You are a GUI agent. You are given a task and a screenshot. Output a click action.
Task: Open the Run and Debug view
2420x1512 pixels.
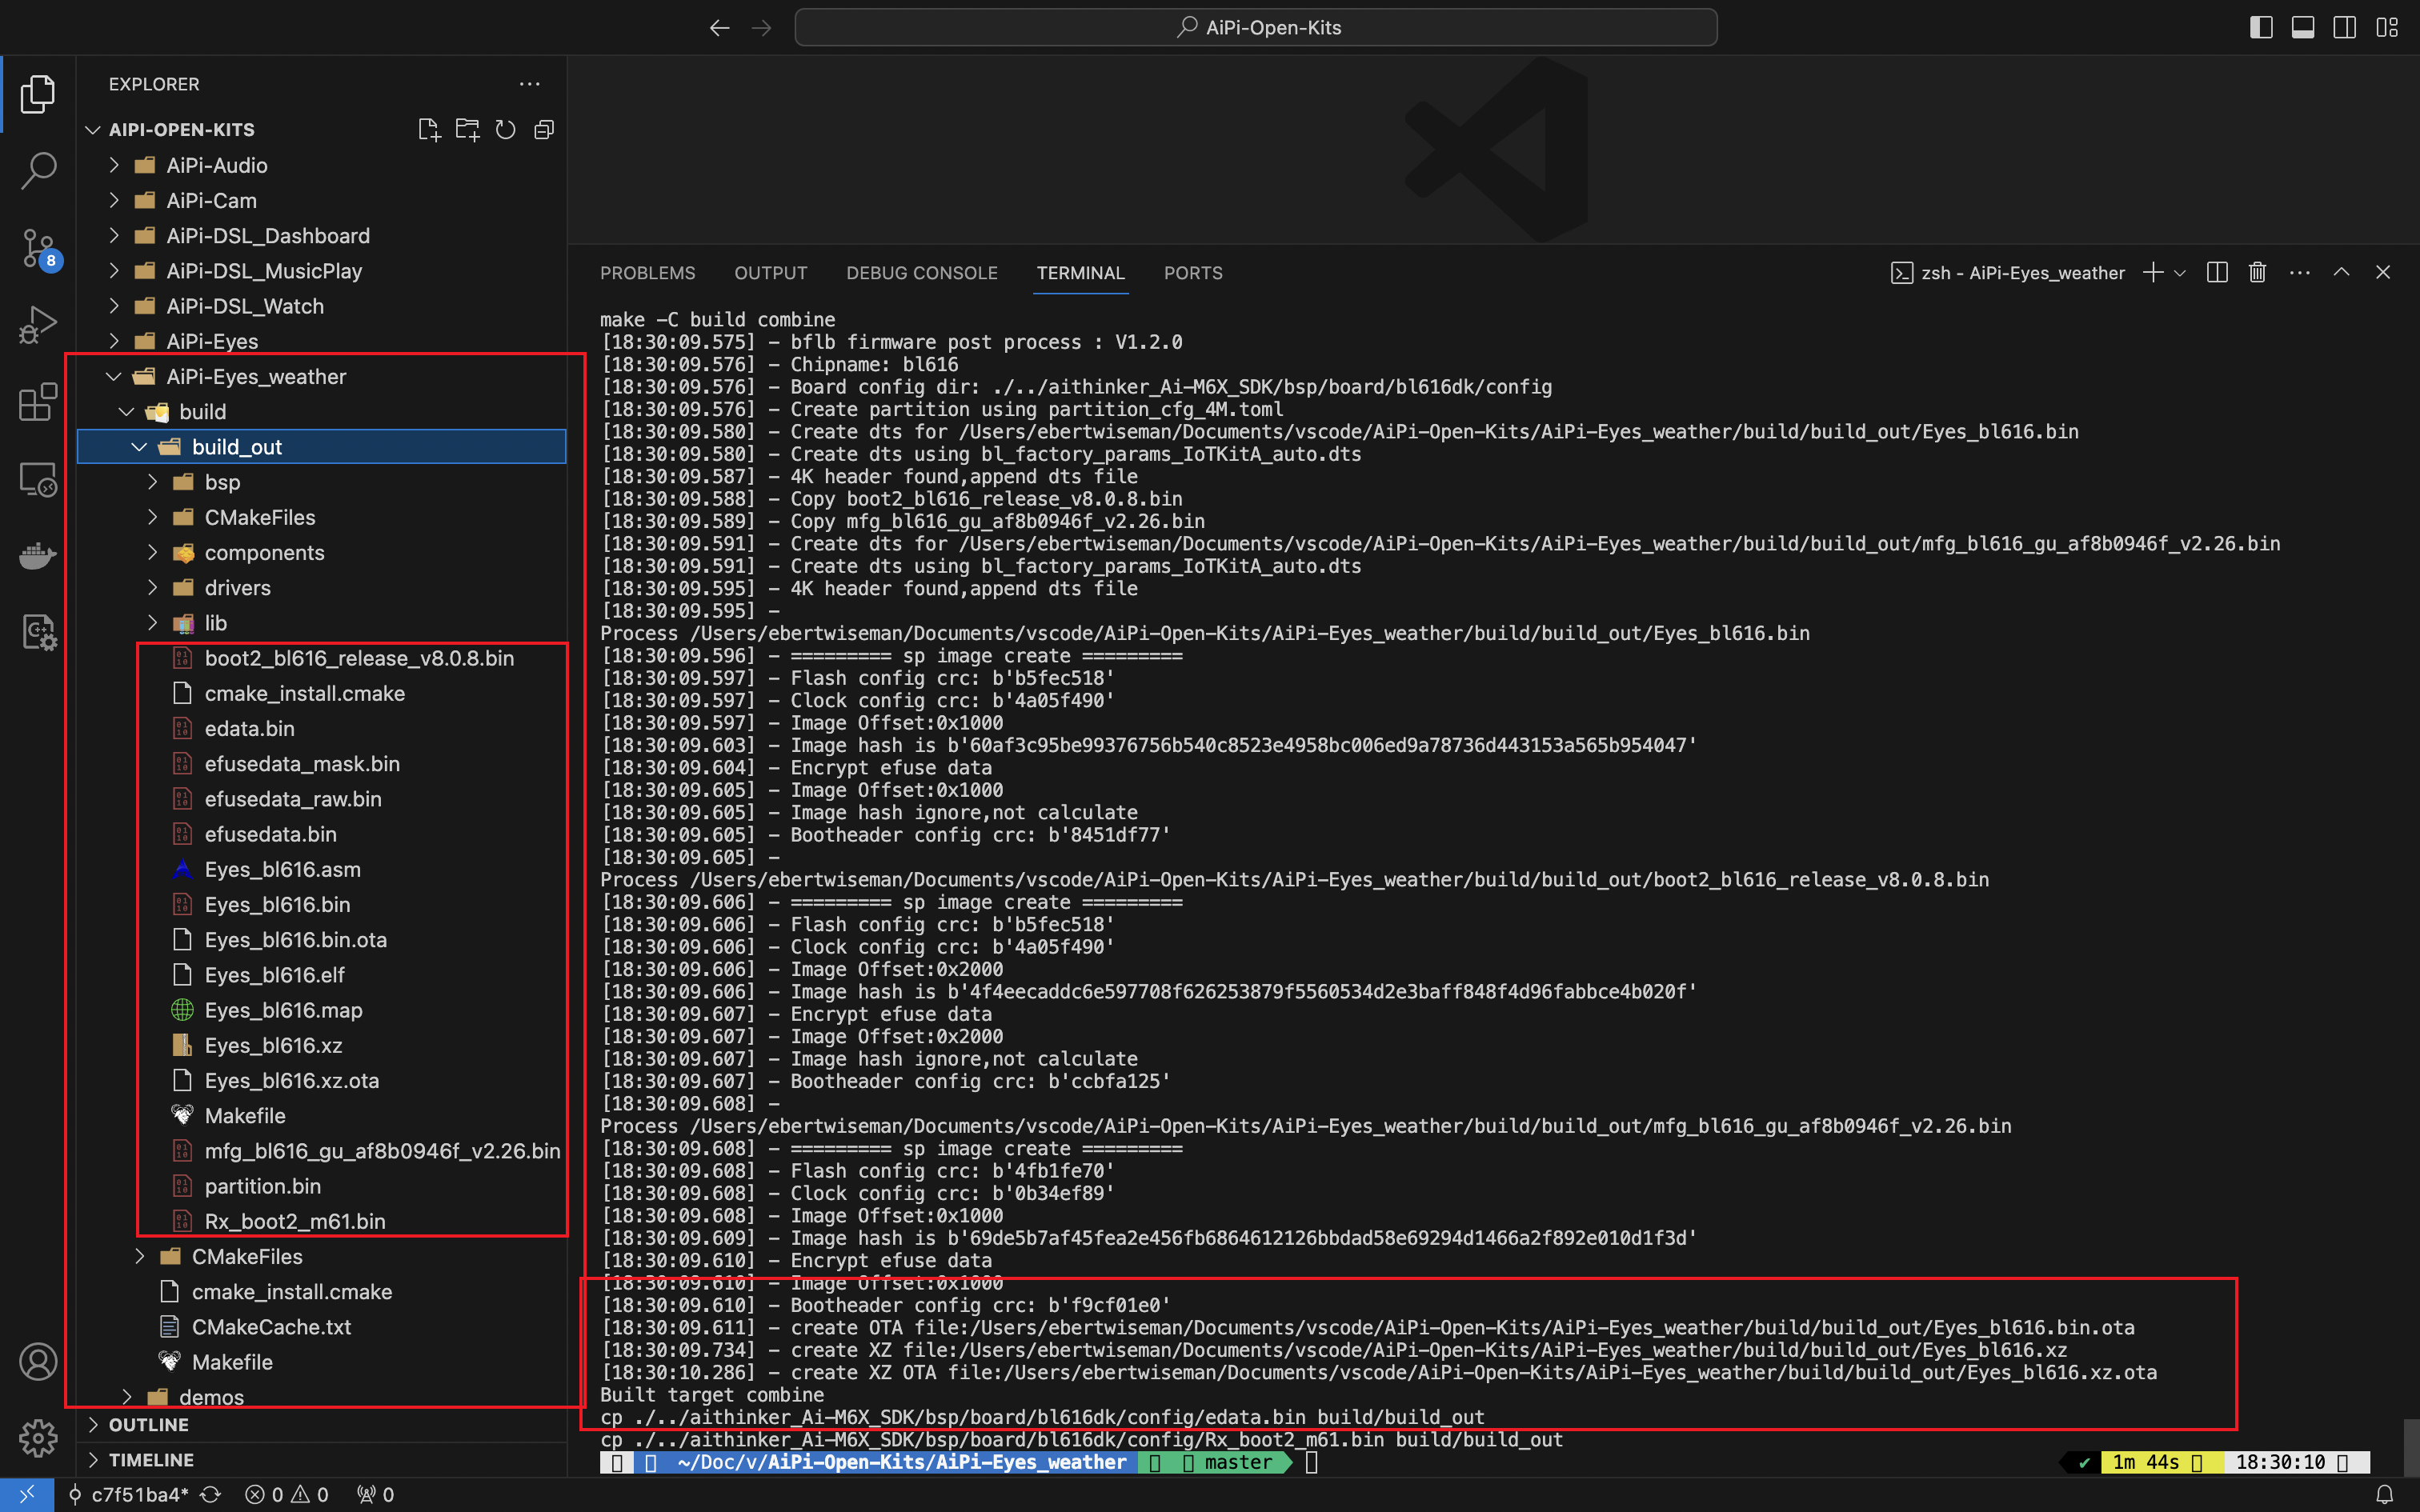coord(38,326)
